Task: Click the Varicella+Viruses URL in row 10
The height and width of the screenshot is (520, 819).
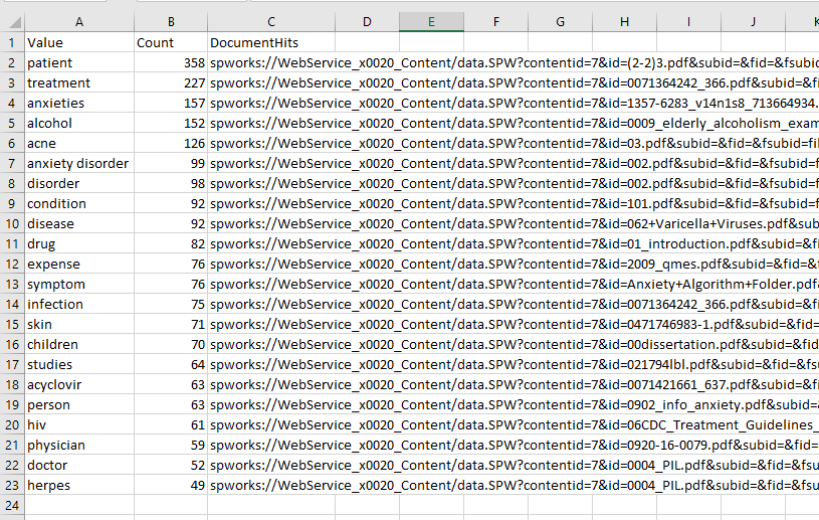Action: [514, 223]
